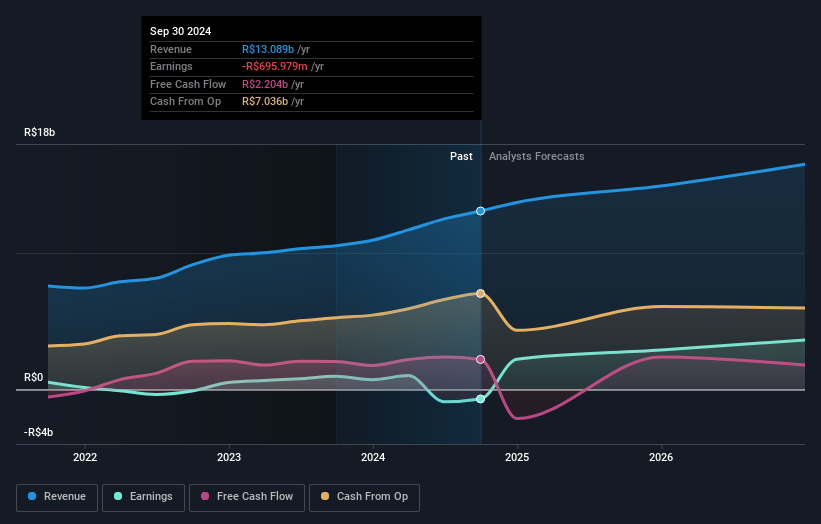The image size is (821, 524).
Task: Click the orange Cash From Op data point
Action: point(480,294)
